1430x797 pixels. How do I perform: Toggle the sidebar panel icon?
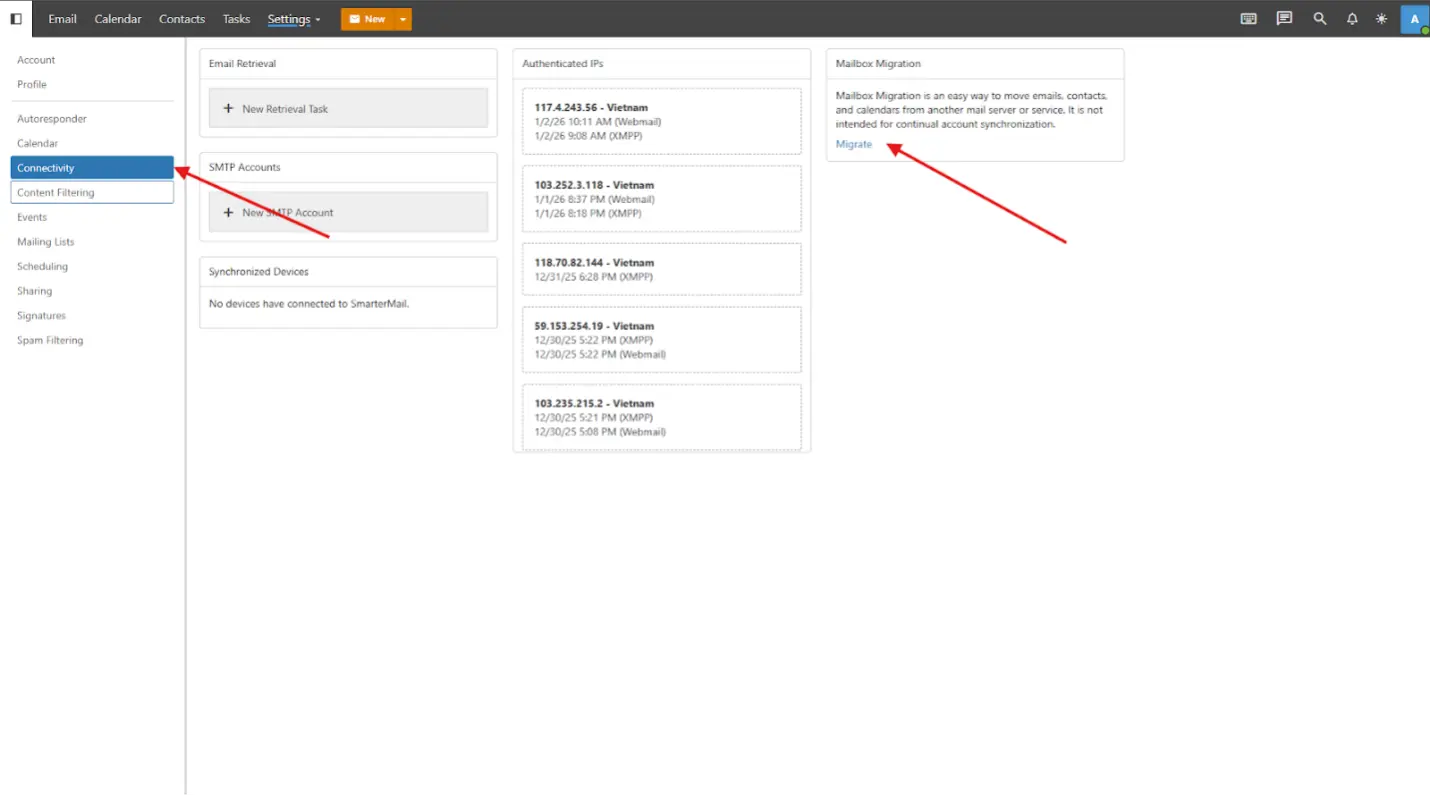[x=16, y=18]
